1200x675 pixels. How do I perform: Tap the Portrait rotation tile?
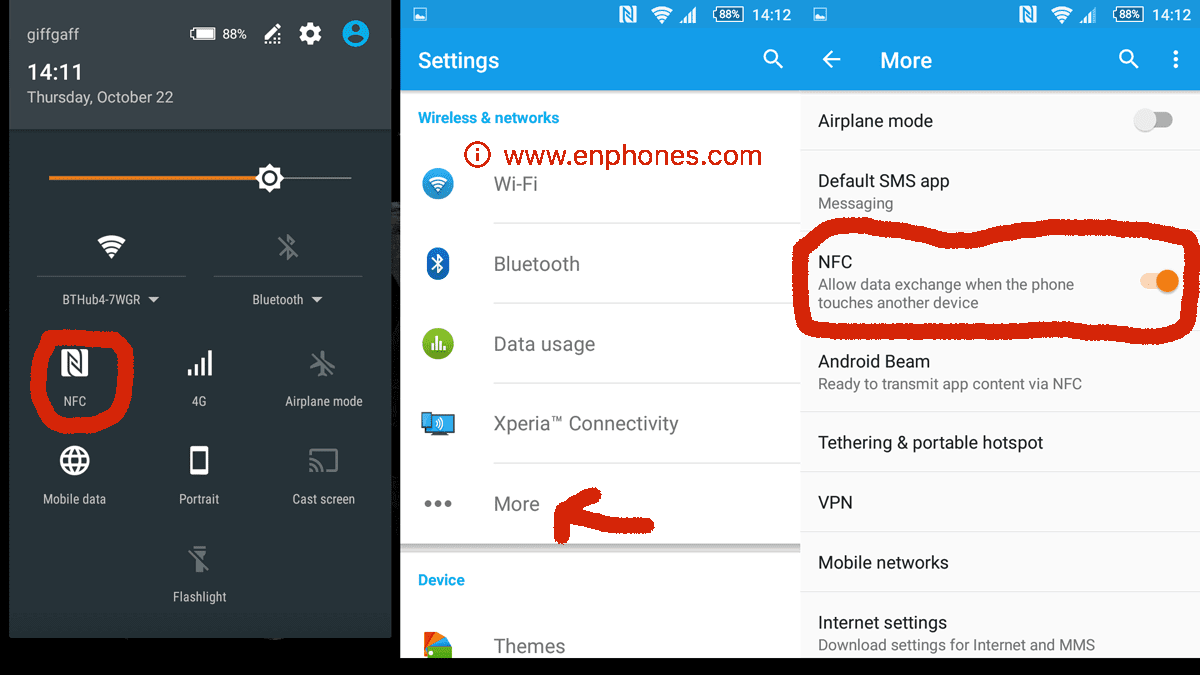pyautogui.click(x=199, y=475)
